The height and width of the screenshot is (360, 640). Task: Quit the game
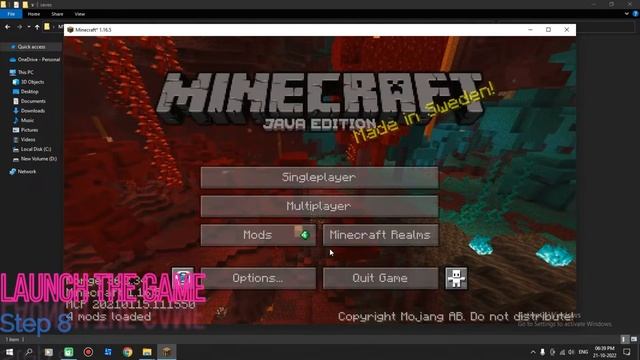click(x=380, y=278)
